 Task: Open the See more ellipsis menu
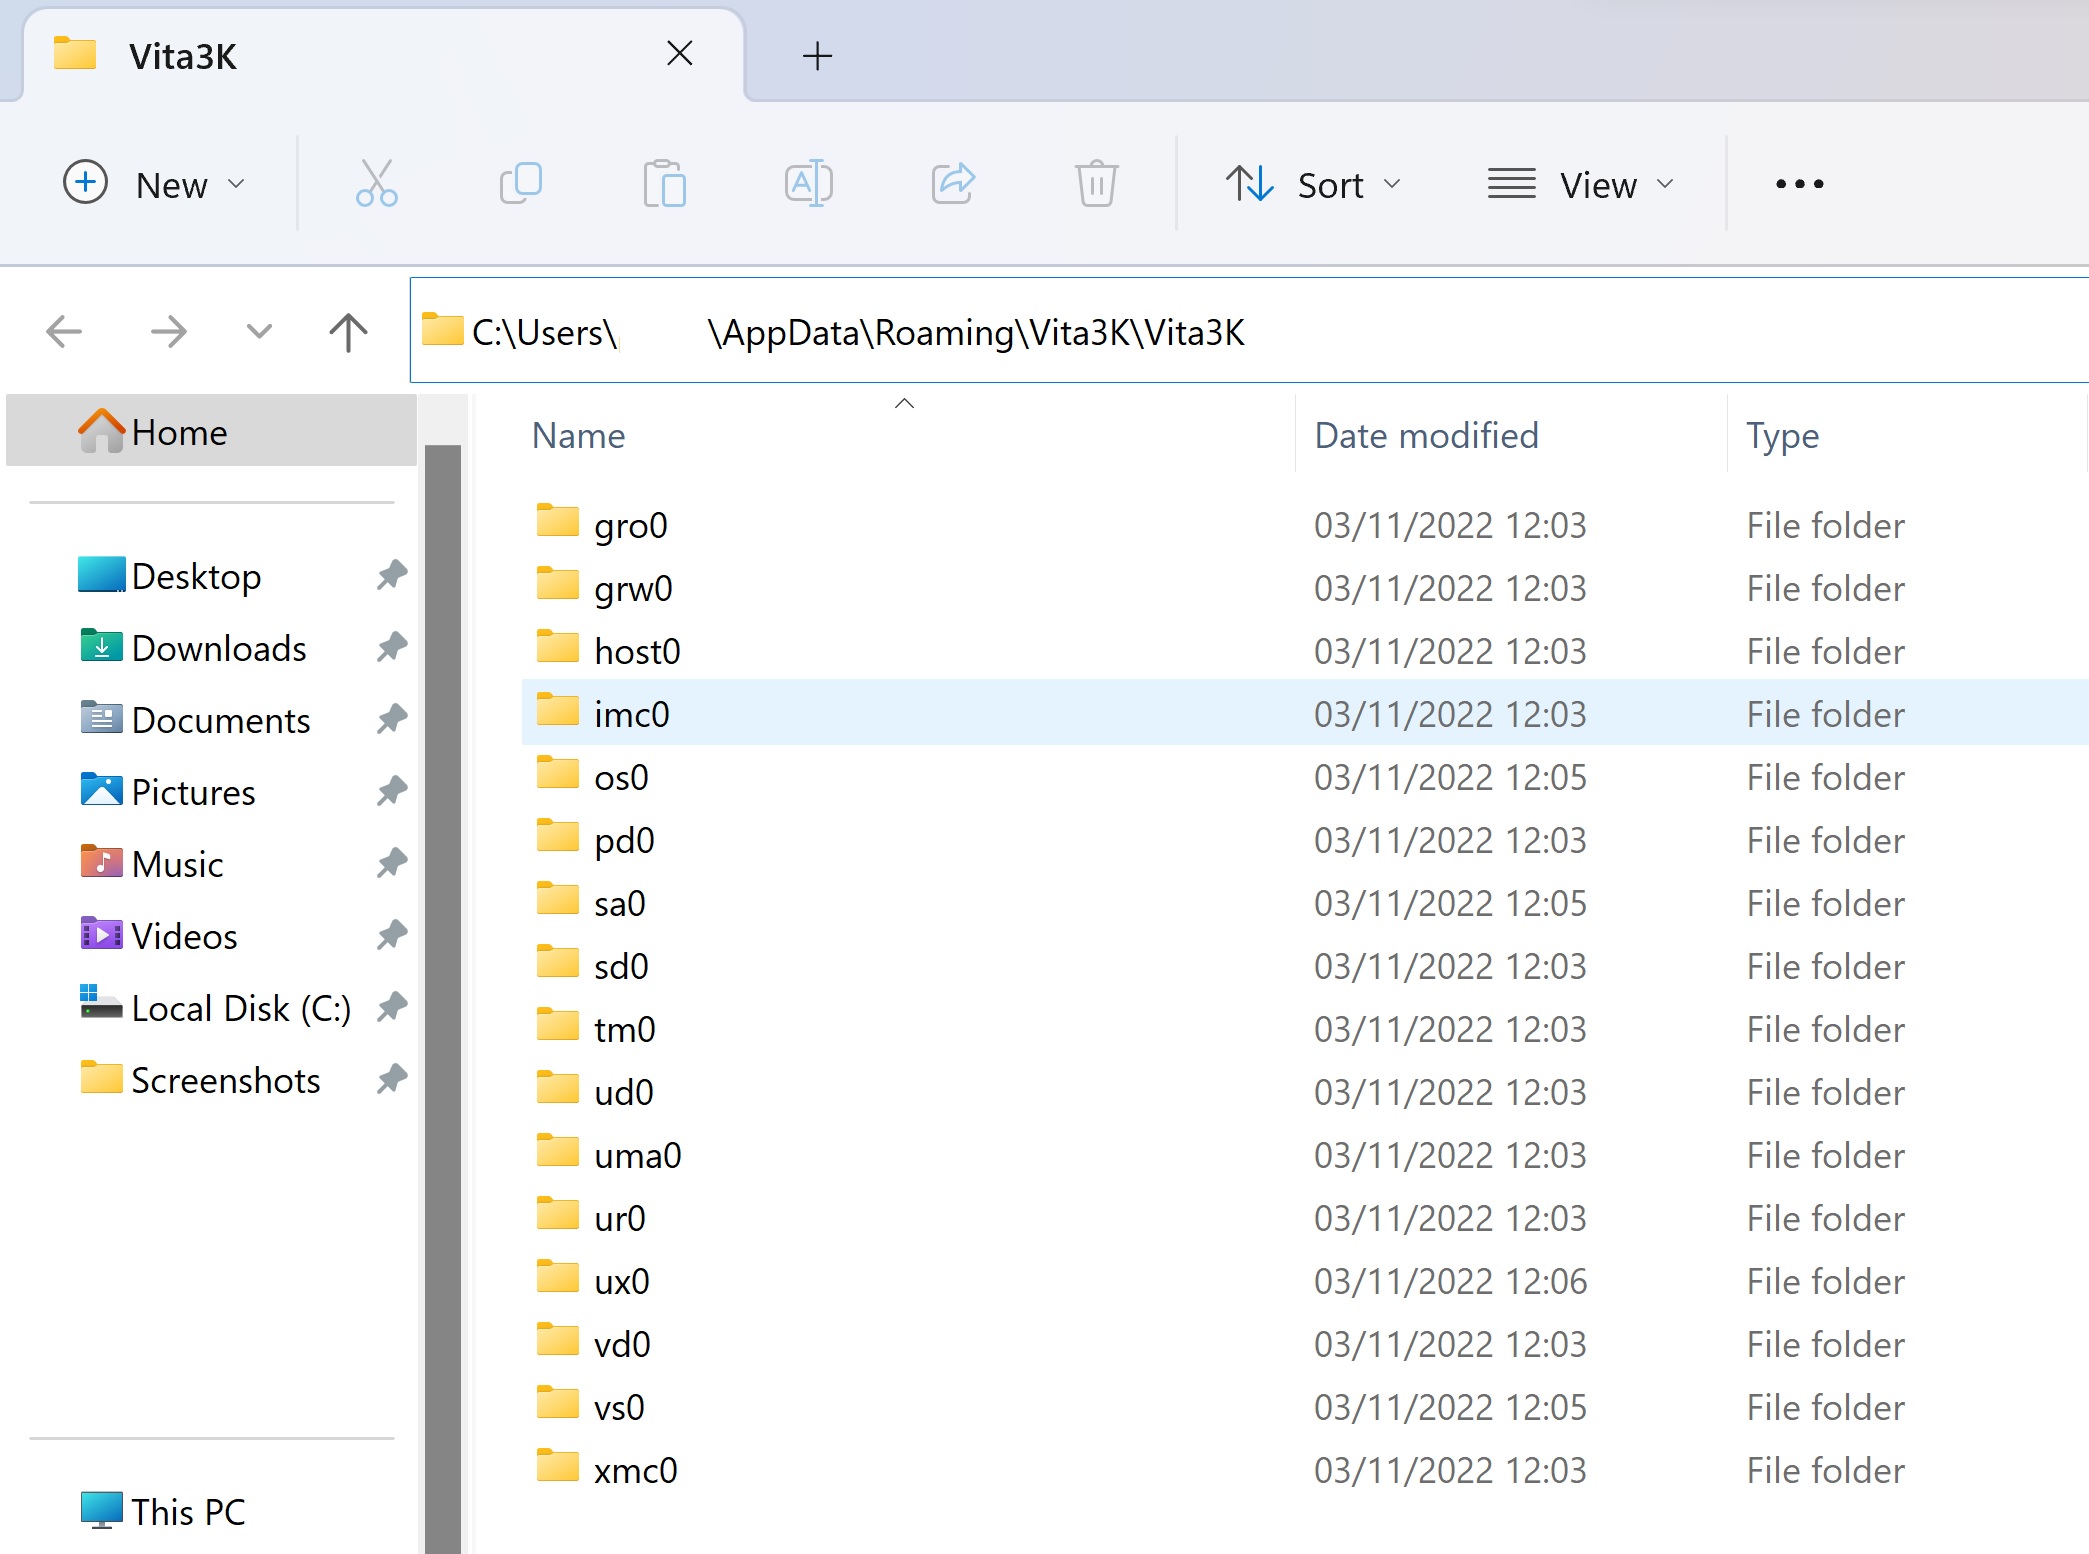pyautogui.click(x=1799, y=184)
